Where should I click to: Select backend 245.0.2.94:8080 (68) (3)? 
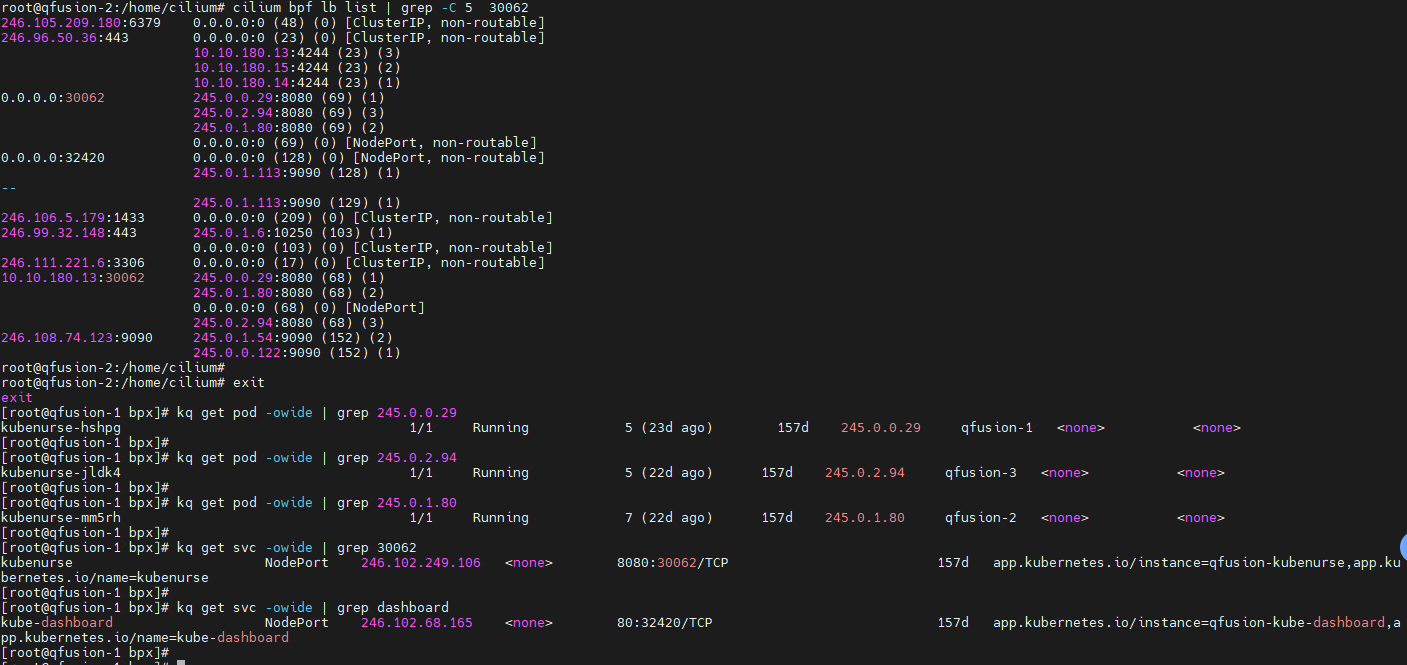(x=288, y=322)
